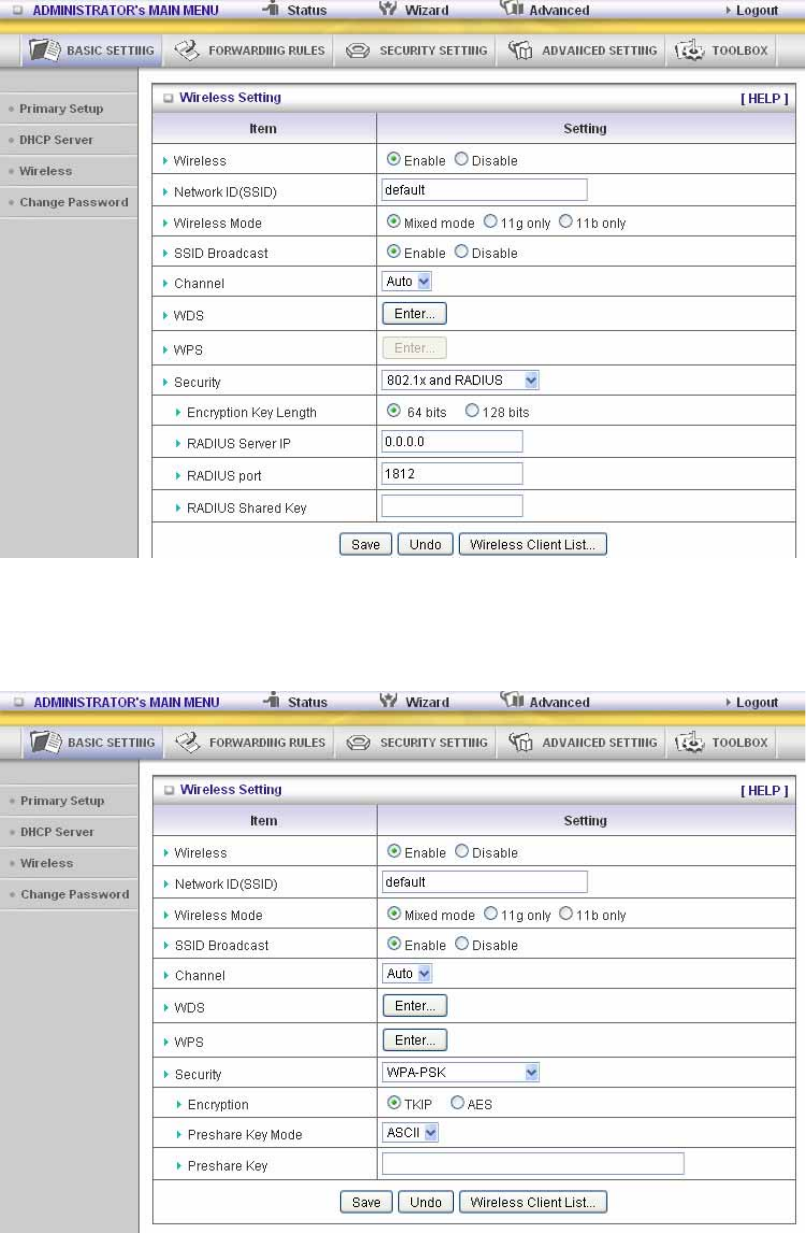Viewport: 806px width, 1233px height.
Task: Open DHCP Server in the WPA-PSK screenshot sidebar
Action: pyautogui.click(x=56, y=832)
